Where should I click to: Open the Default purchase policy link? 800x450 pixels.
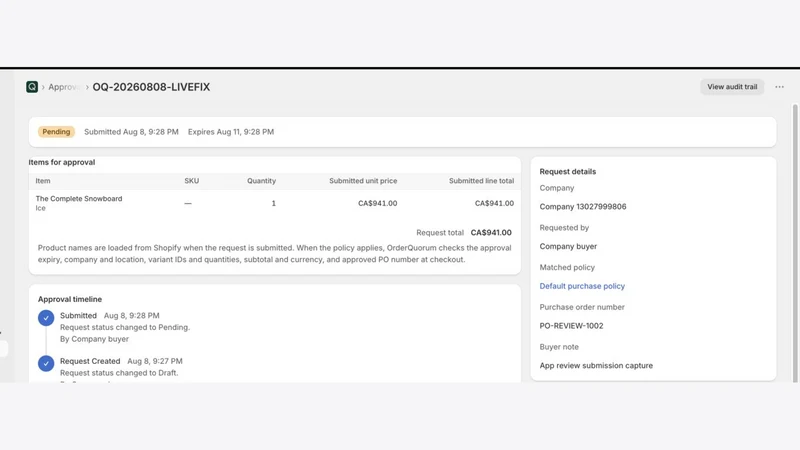[582, 286]
